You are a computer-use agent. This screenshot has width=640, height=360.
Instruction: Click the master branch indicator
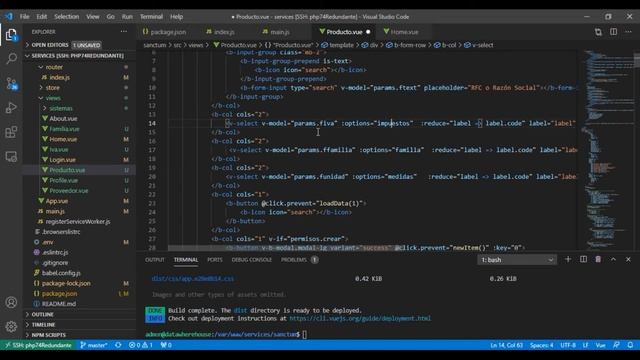94,345
